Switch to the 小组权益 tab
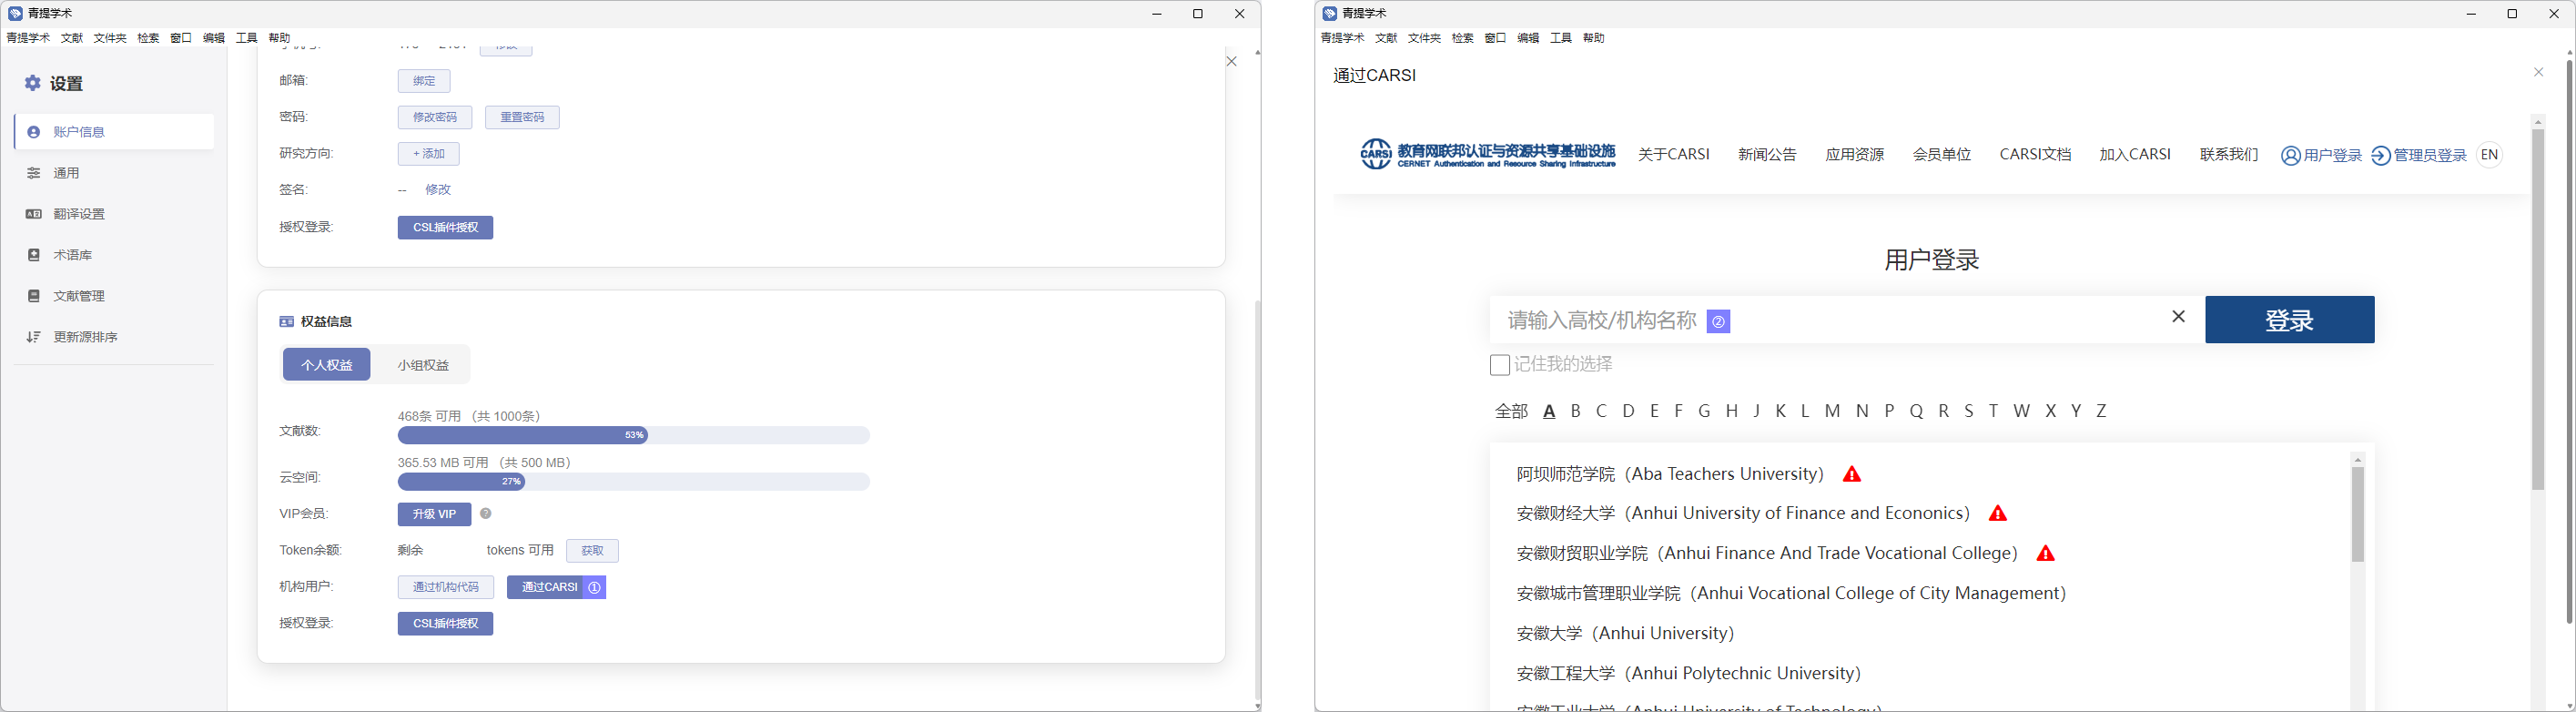Viewport: 2576px width, 712px height. pos(423,365)
